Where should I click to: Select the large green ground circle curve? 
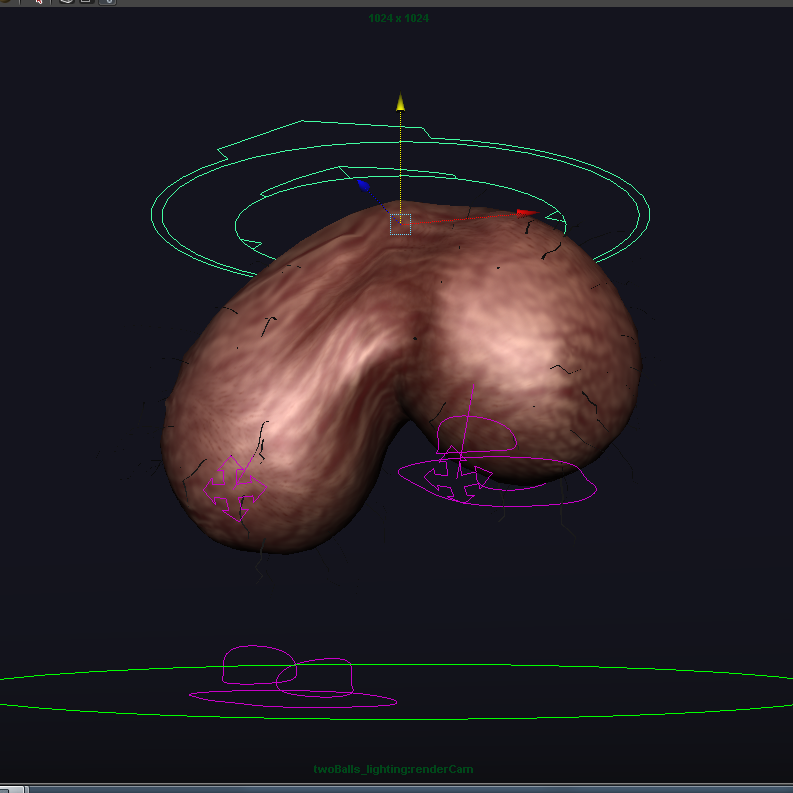coord(396,691)
